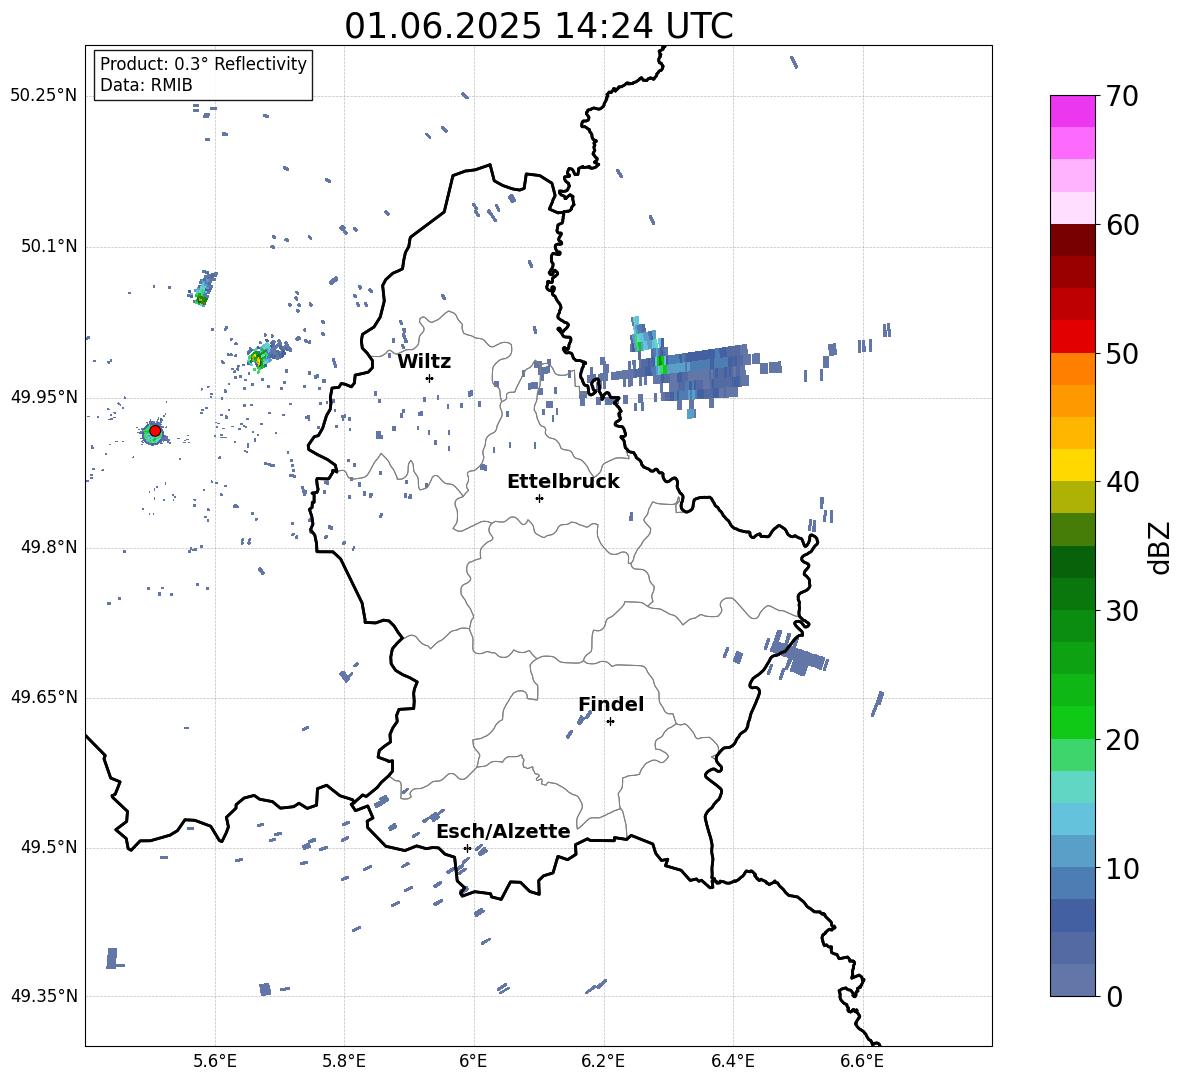
Task: Click the 'dBZ' colorbar axis label
Action: [1160, 547]
